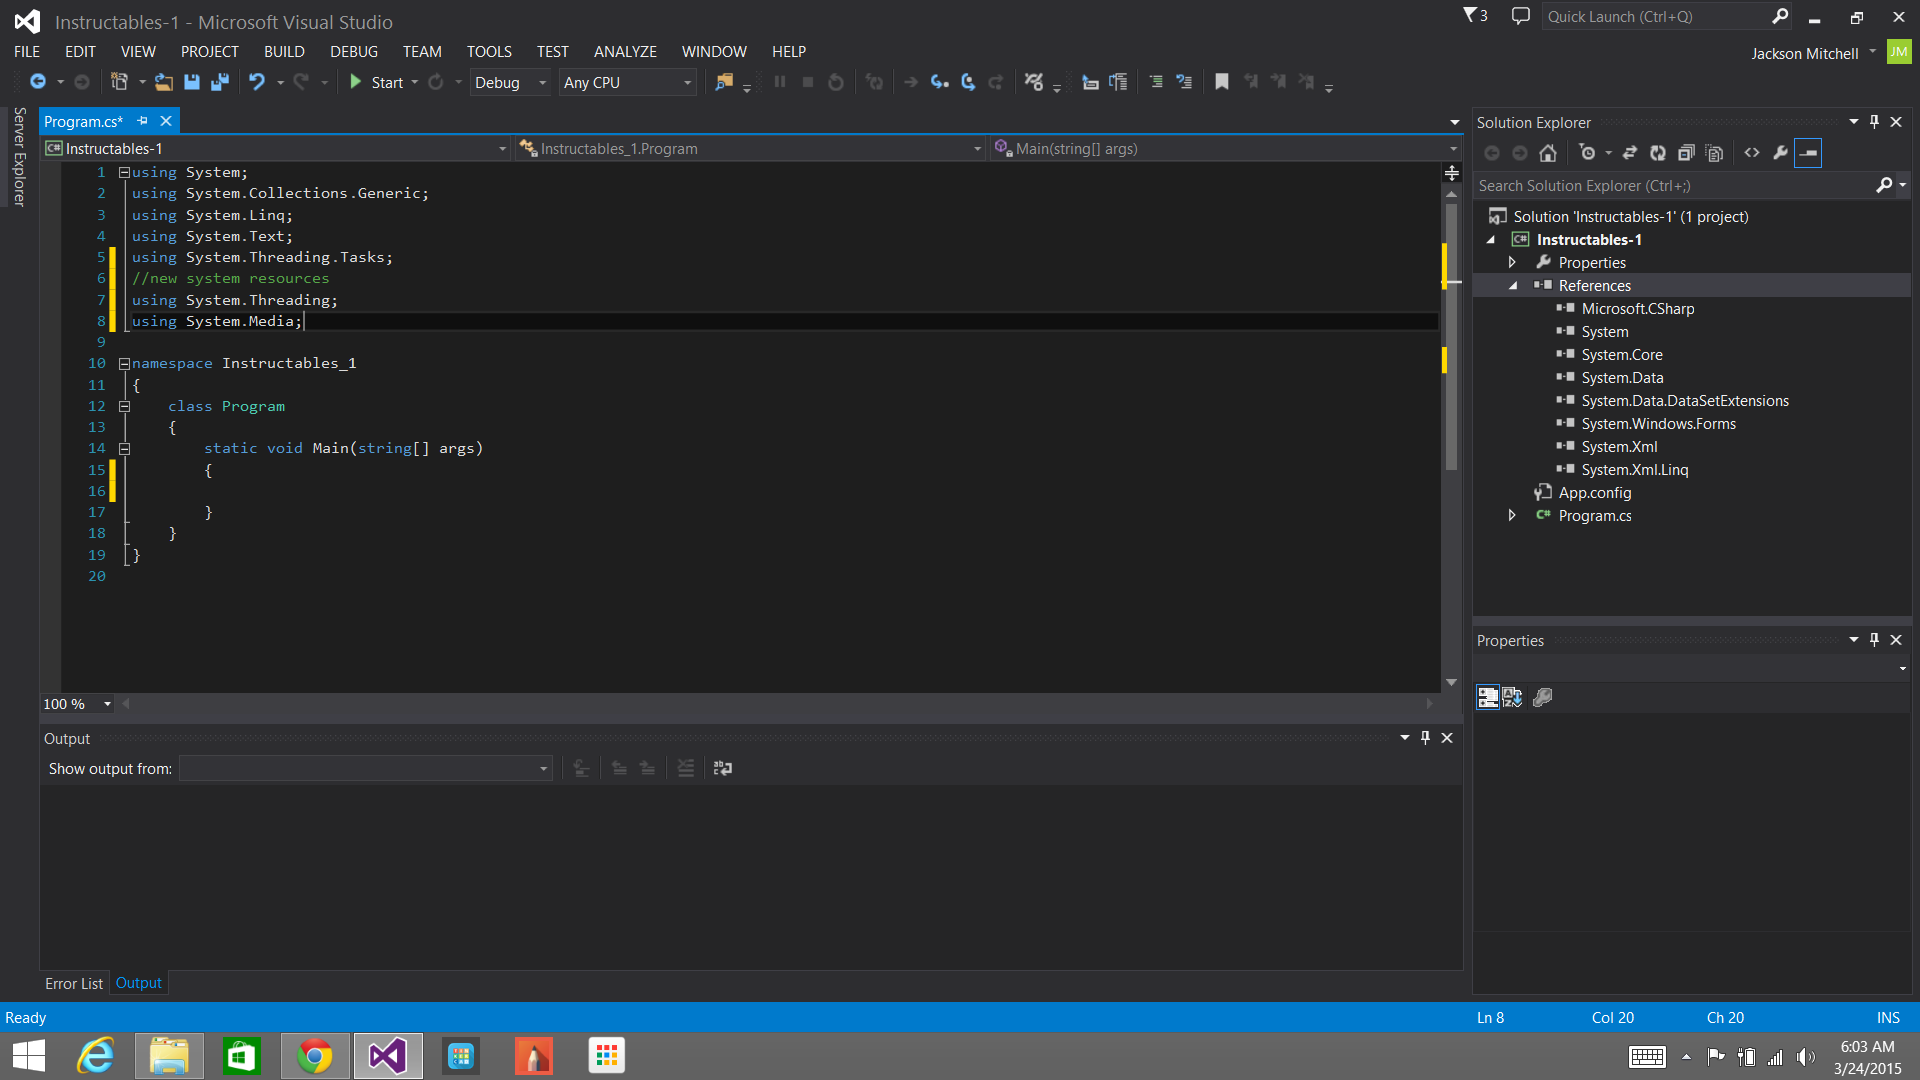
Task: Expand the Program.cs node in Solution Explorer
Action: [1509, 516]
